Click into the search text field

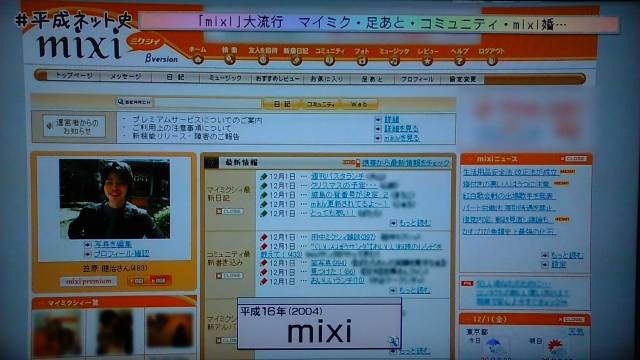click(x=208, y=103)
